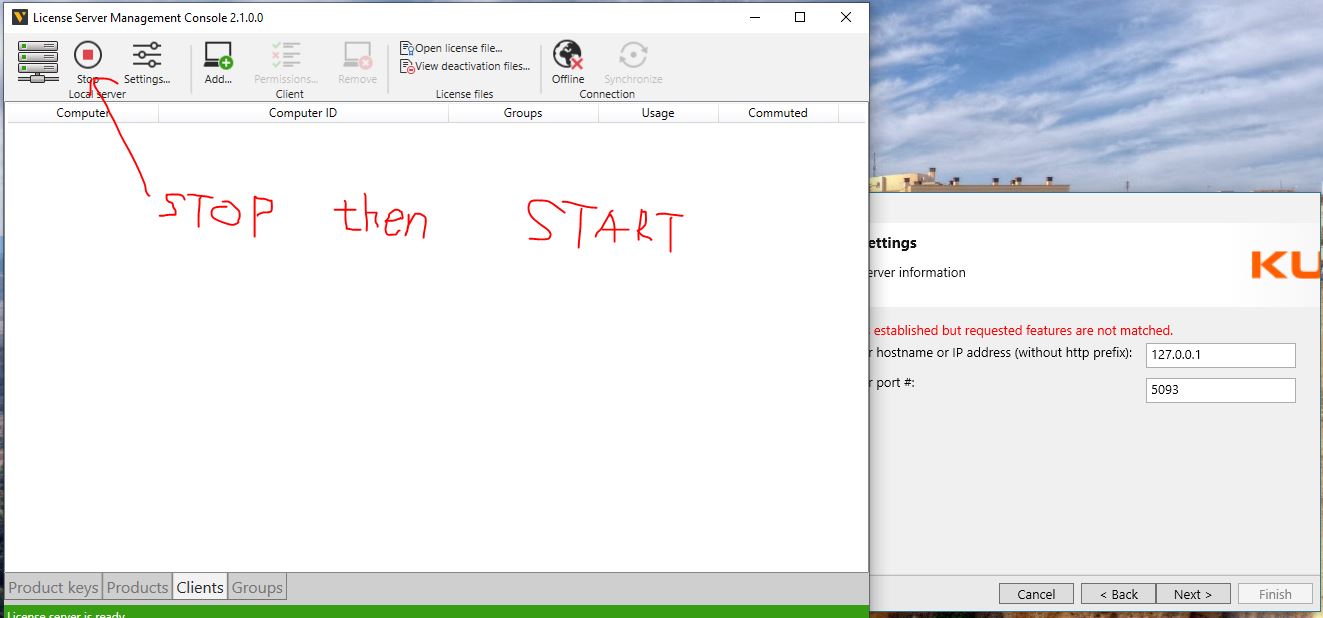Open license file from toolbar
This screenshot has width=1323, height=618.
pos(452,48)
